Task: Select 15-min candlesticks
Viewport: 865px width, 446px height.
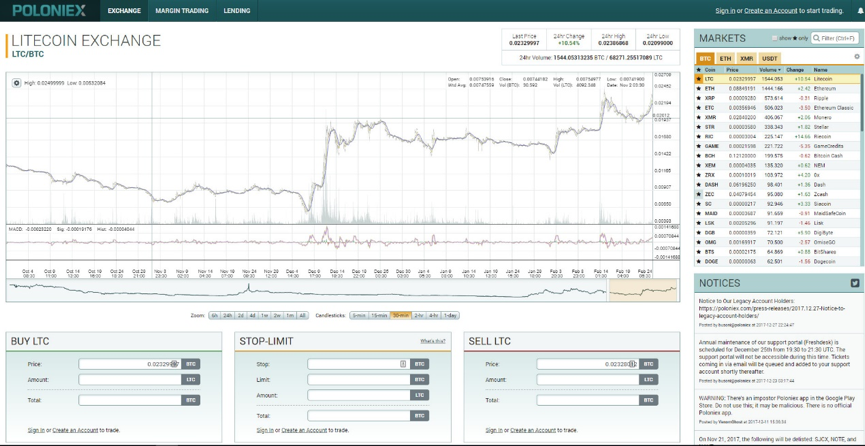Action: pos(379,316)
